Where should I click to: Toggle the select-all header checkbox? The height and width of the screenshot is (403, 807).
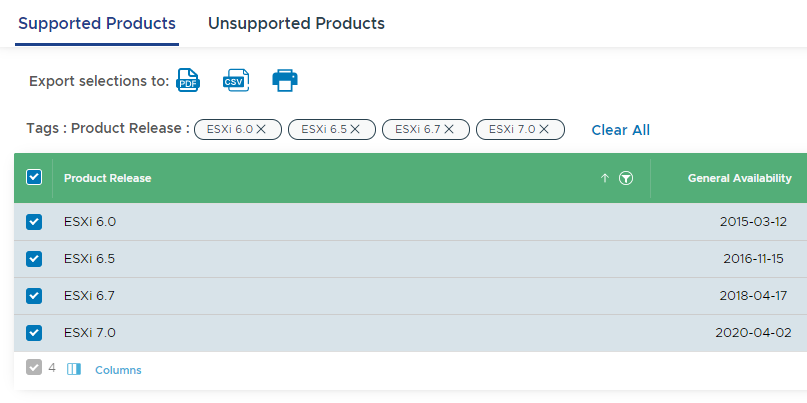34,178
